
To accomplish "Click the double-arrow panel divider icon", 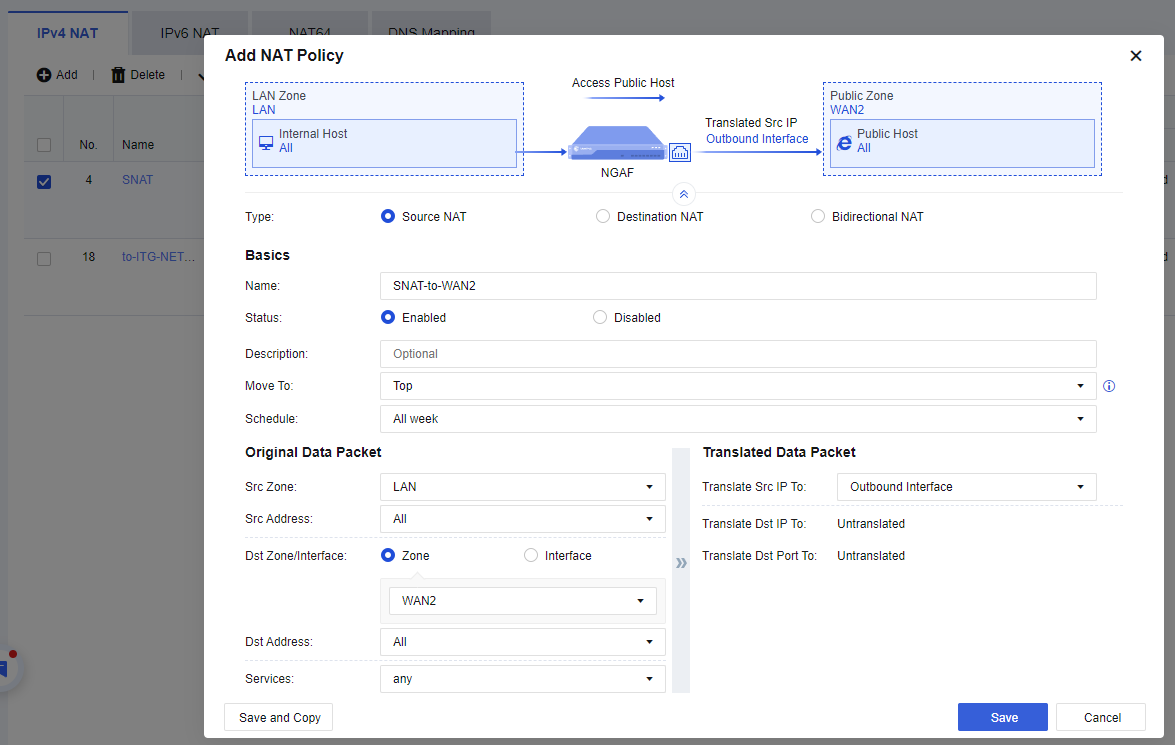I will tap(681, 563).
